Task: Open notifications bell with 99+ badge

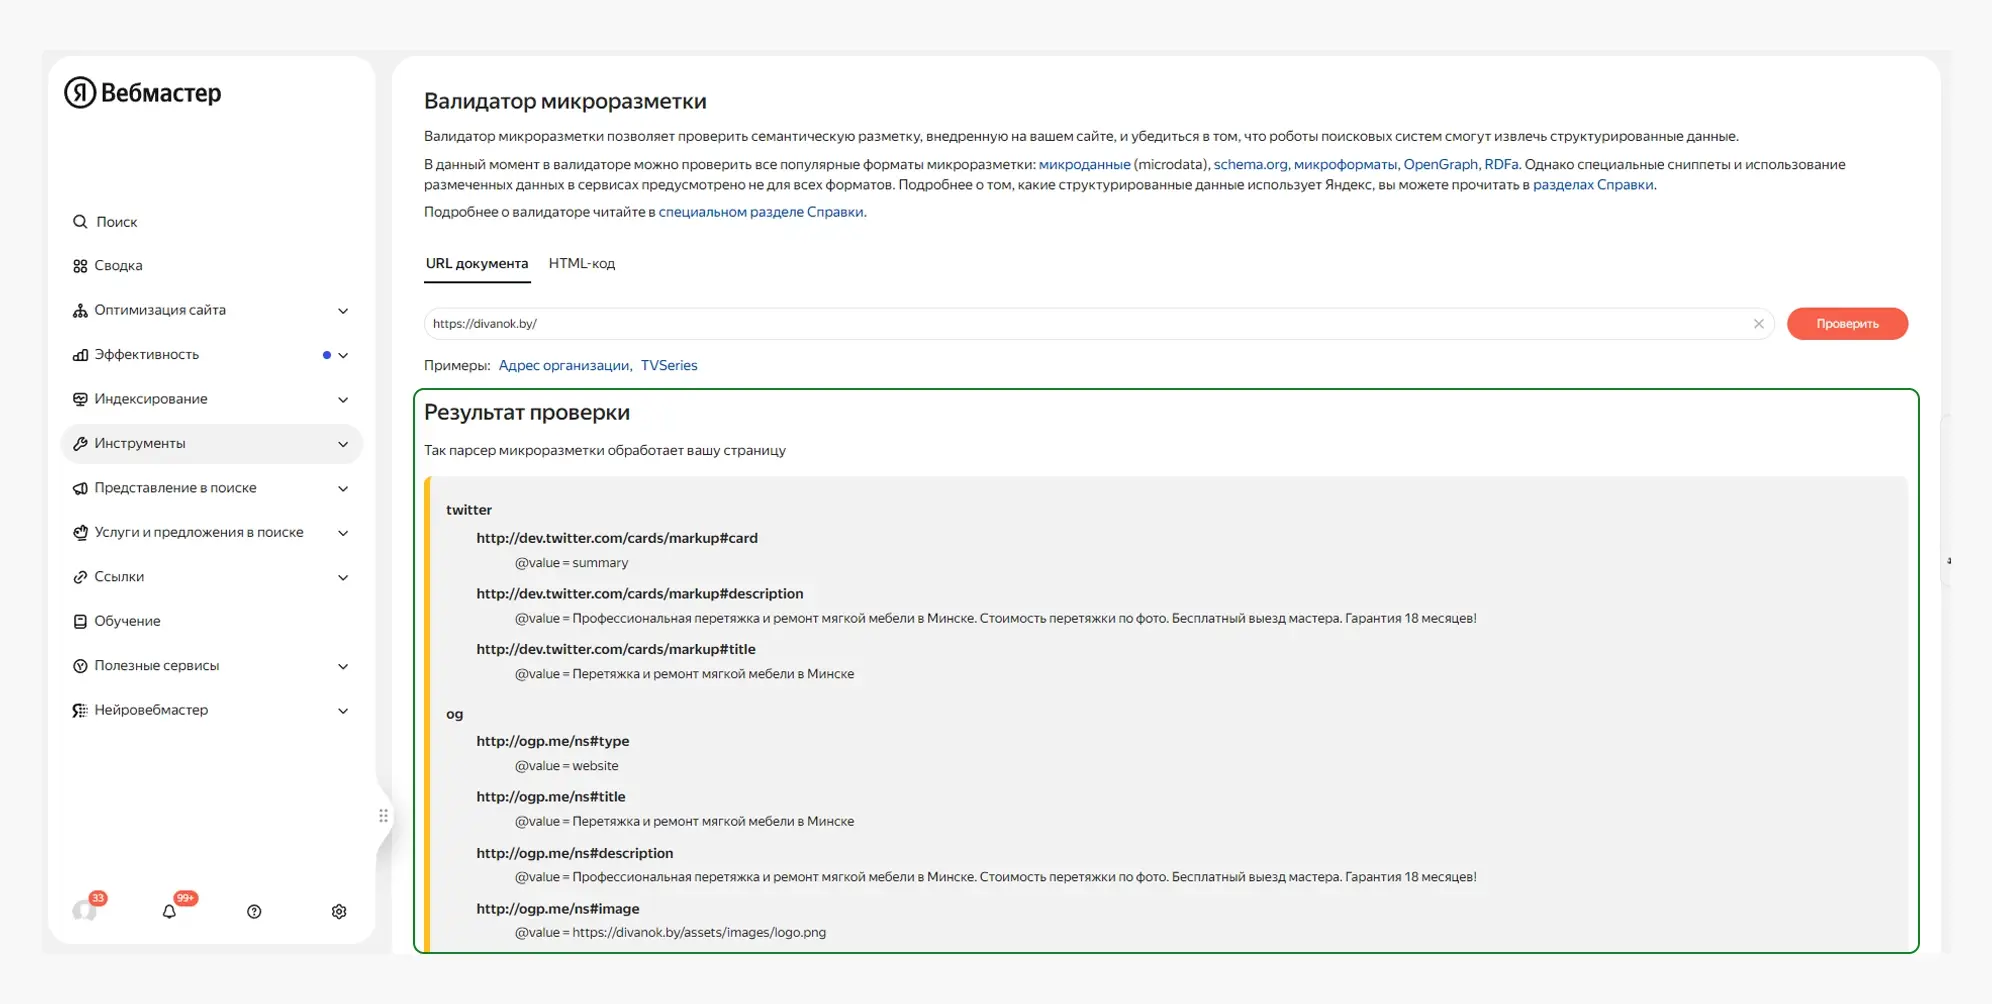Action: [x=169, y=911]
